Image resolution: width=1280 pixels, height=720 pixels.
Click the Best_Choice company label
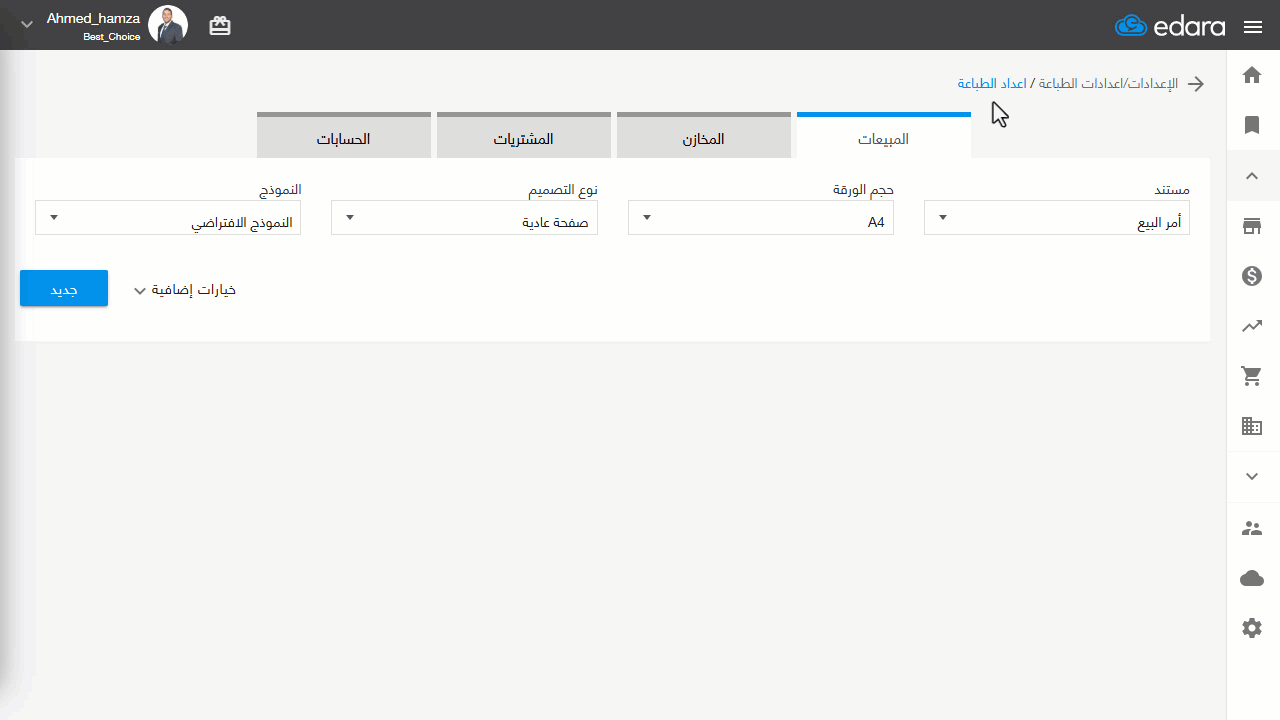[112, 37]
